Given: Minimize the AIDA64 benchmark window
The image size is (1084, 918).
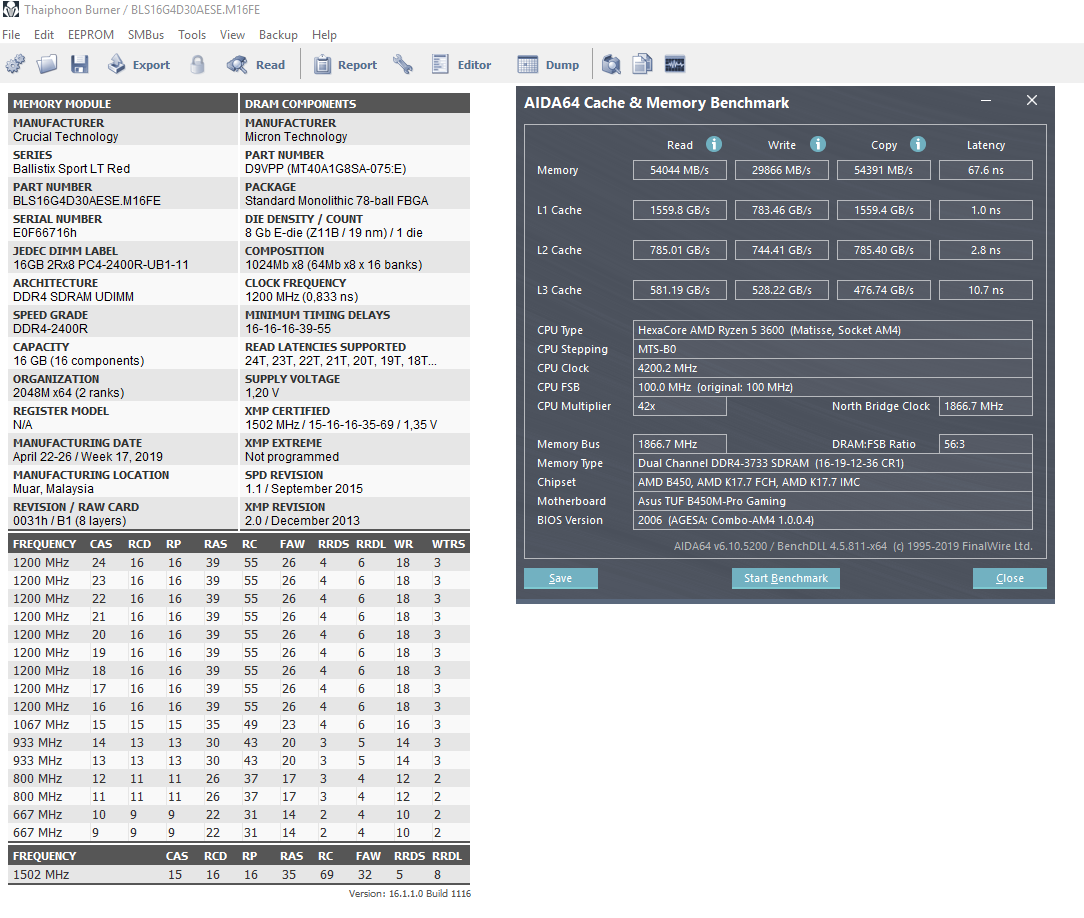Looking at the screenshot, I should [x=986, y=101].
